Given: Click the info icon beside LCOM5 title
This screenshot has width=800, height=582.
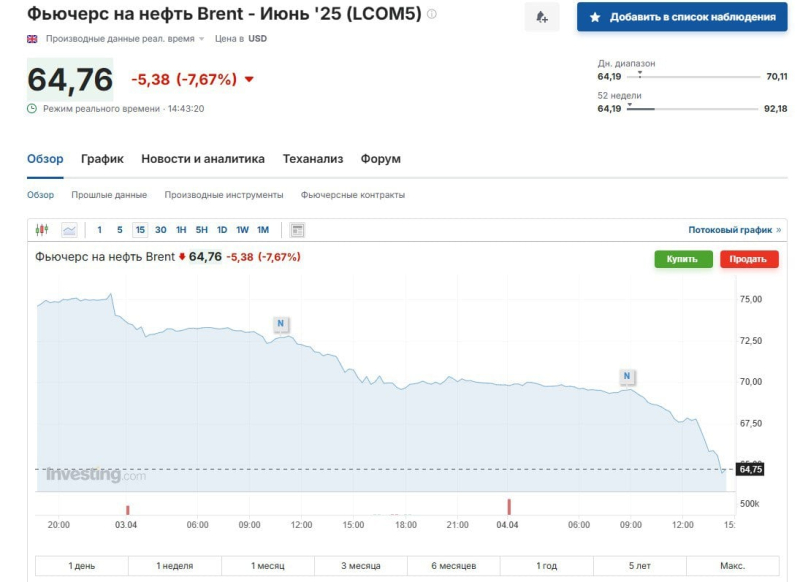Looking at the screenshot, I should click(x=432, y=14).
